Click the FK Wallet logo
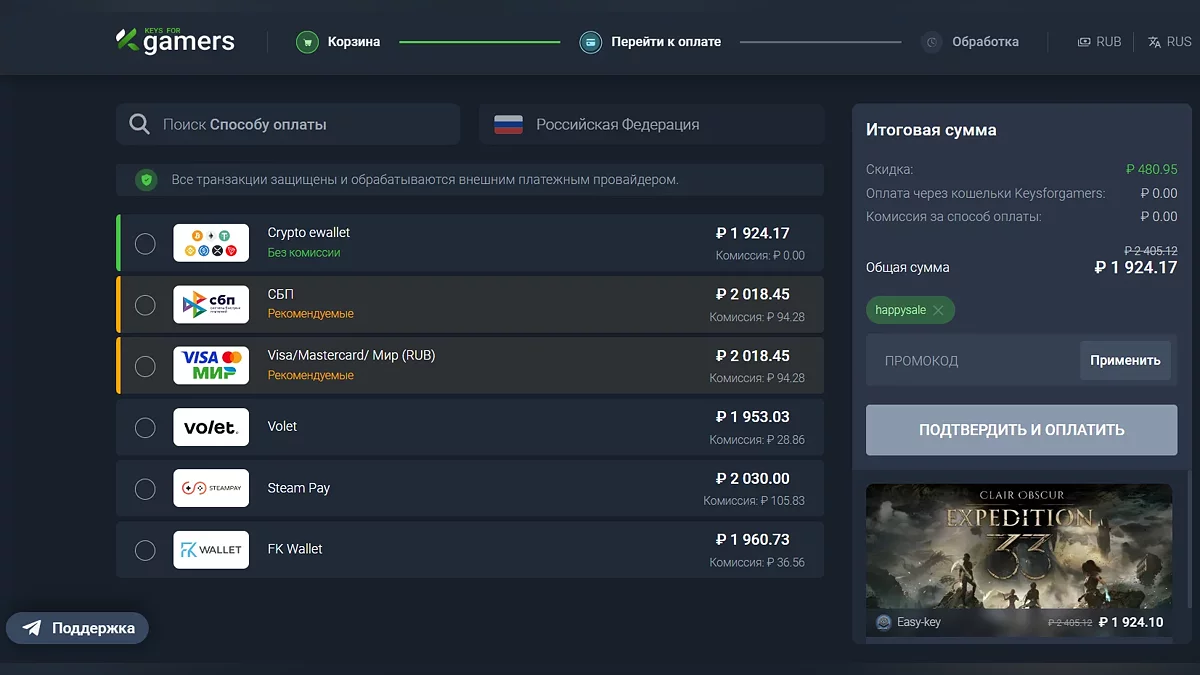Viewport: 1200px width, 675px height. (211, 549)
